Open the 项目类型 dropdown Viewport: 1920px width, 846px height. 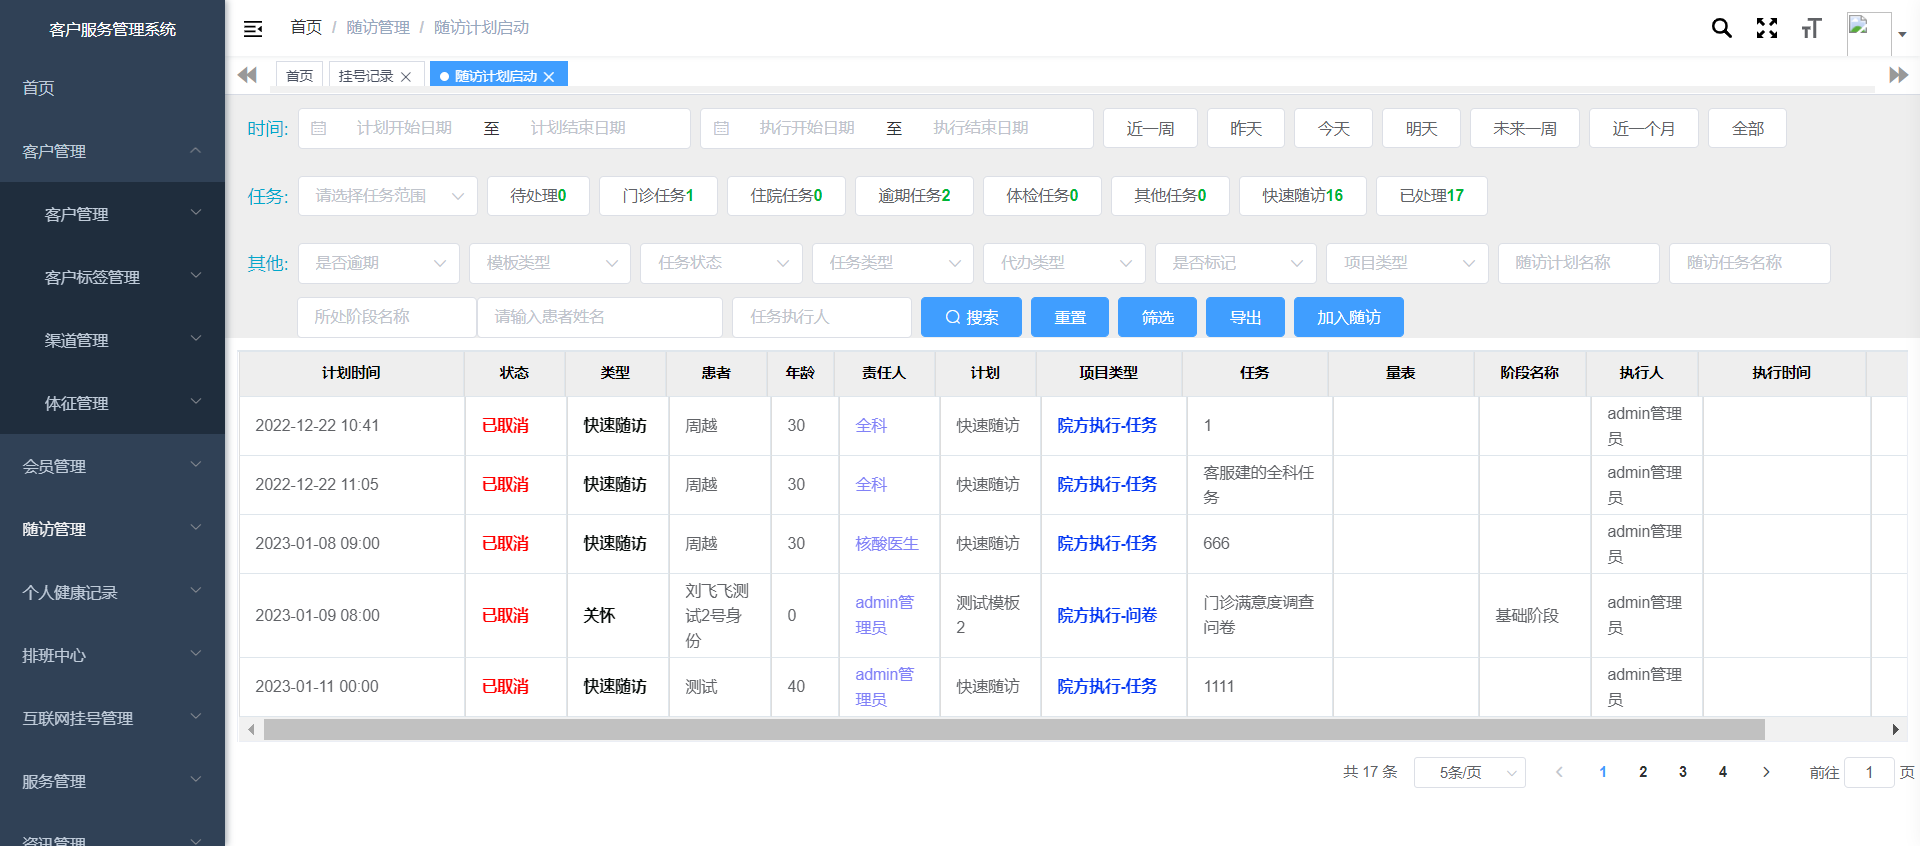pos(1407,263)
